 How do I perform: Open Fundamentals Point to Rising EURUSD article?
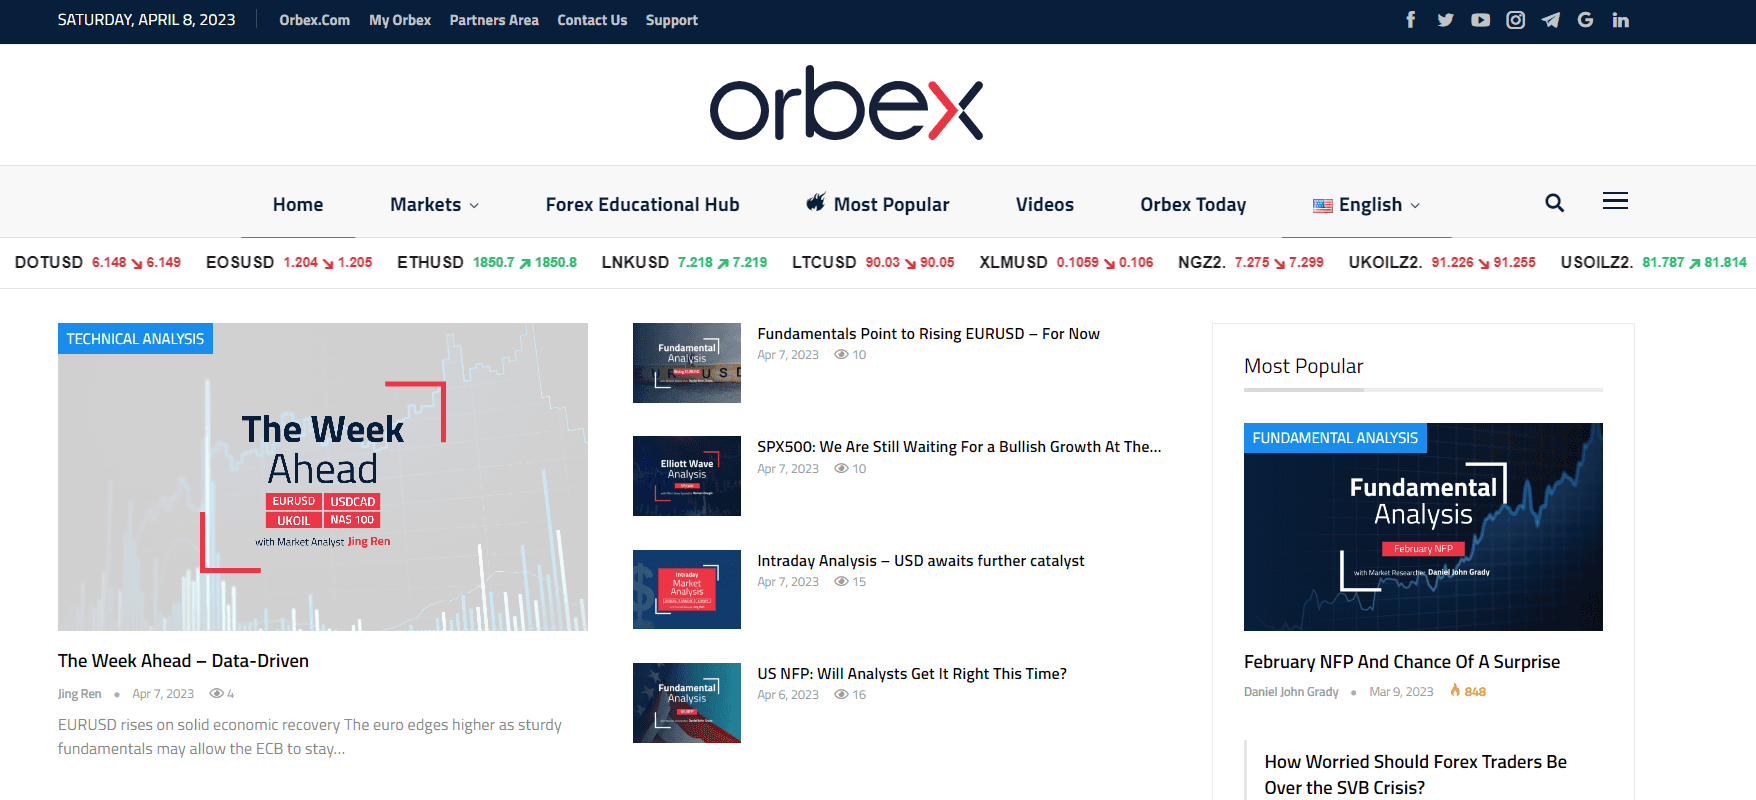pos(928,334)
